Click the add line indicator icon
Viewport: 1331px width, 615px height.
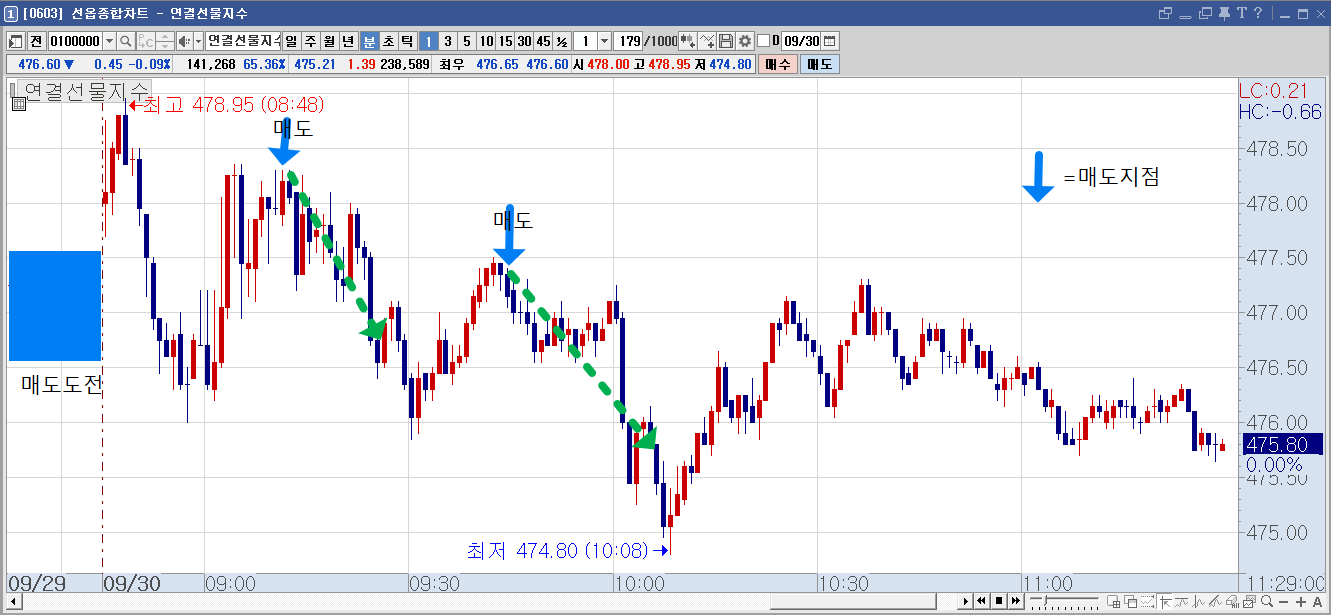point(707,41)
